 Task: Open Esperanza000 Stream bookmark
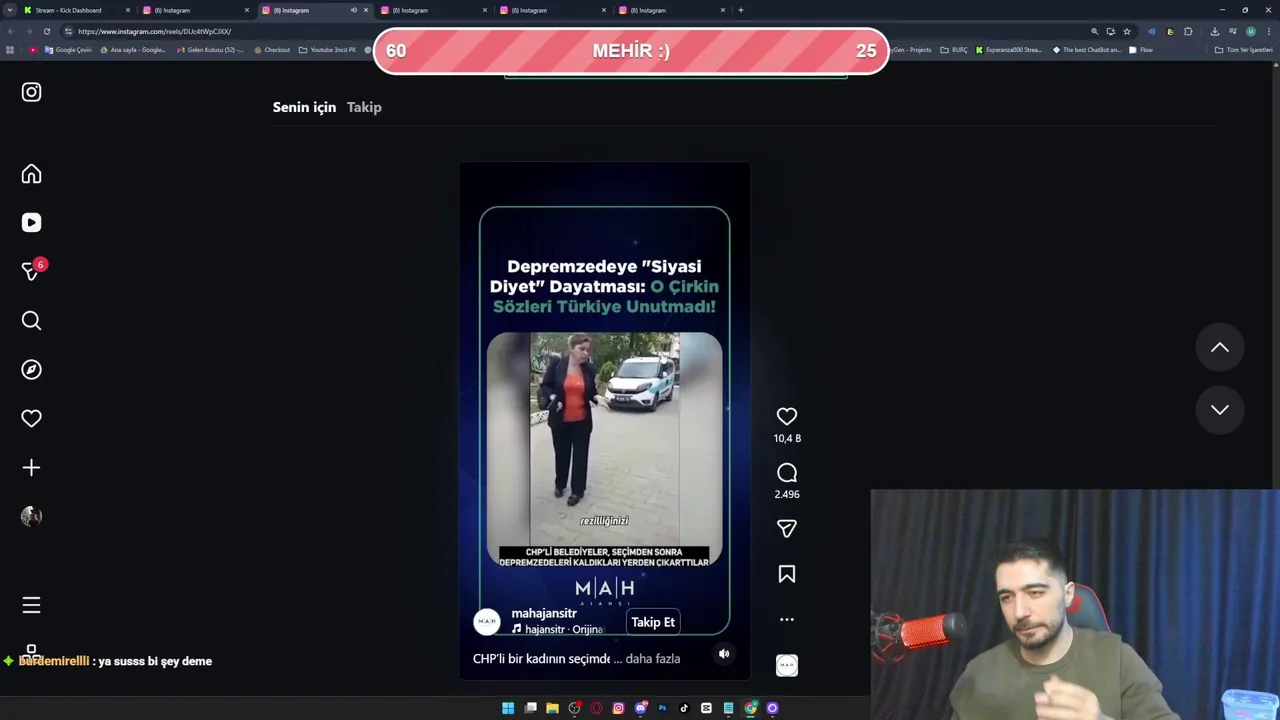(1009, 50)
